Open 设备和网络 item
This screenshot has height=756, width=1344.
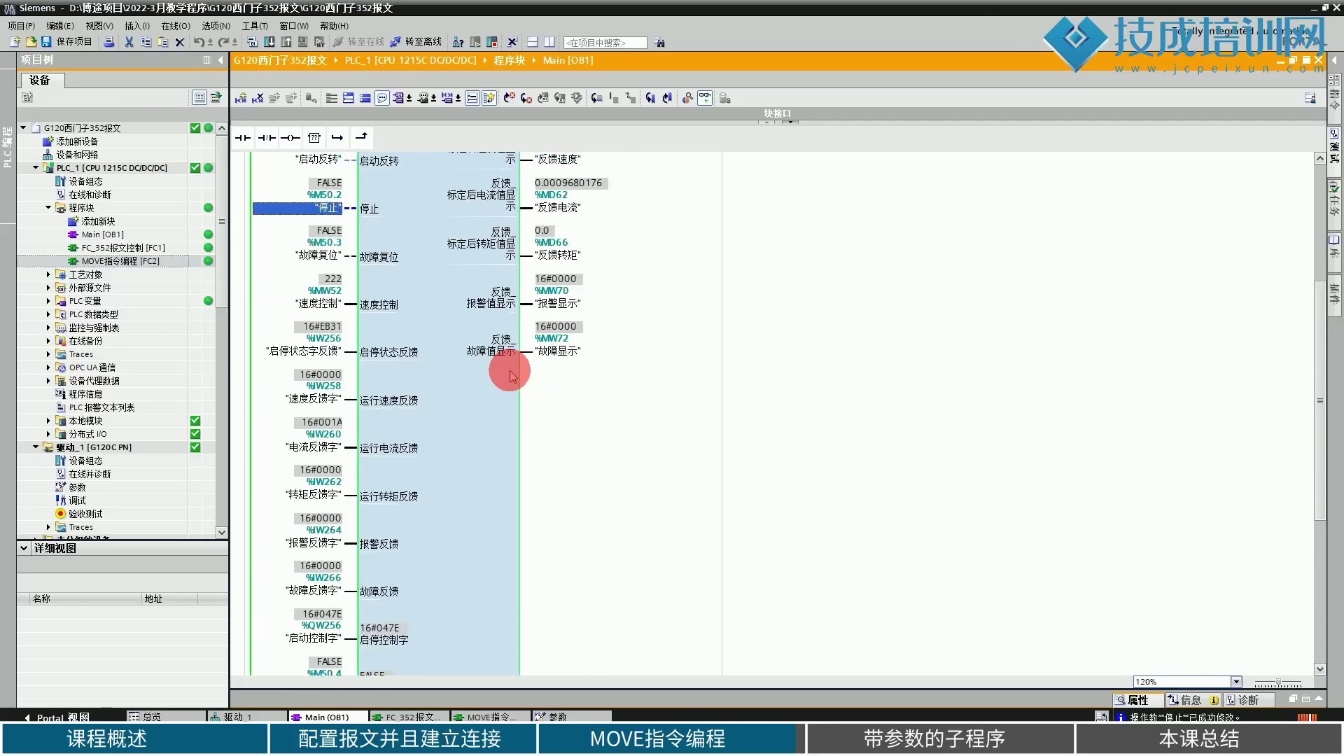tap(70, 155)
